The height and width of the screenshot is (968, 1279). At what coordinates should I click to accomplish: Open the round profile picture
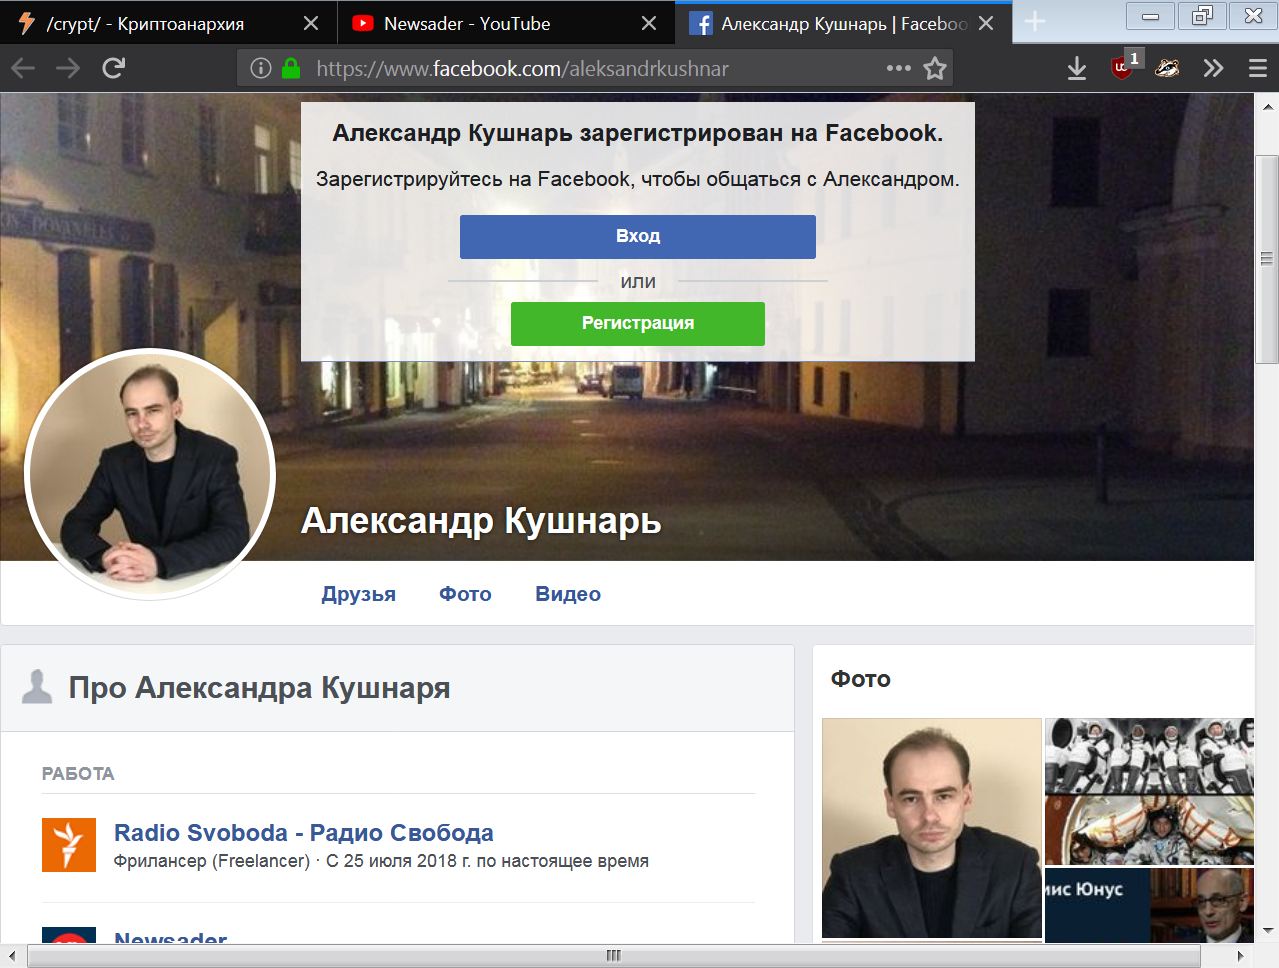[150, 474]
